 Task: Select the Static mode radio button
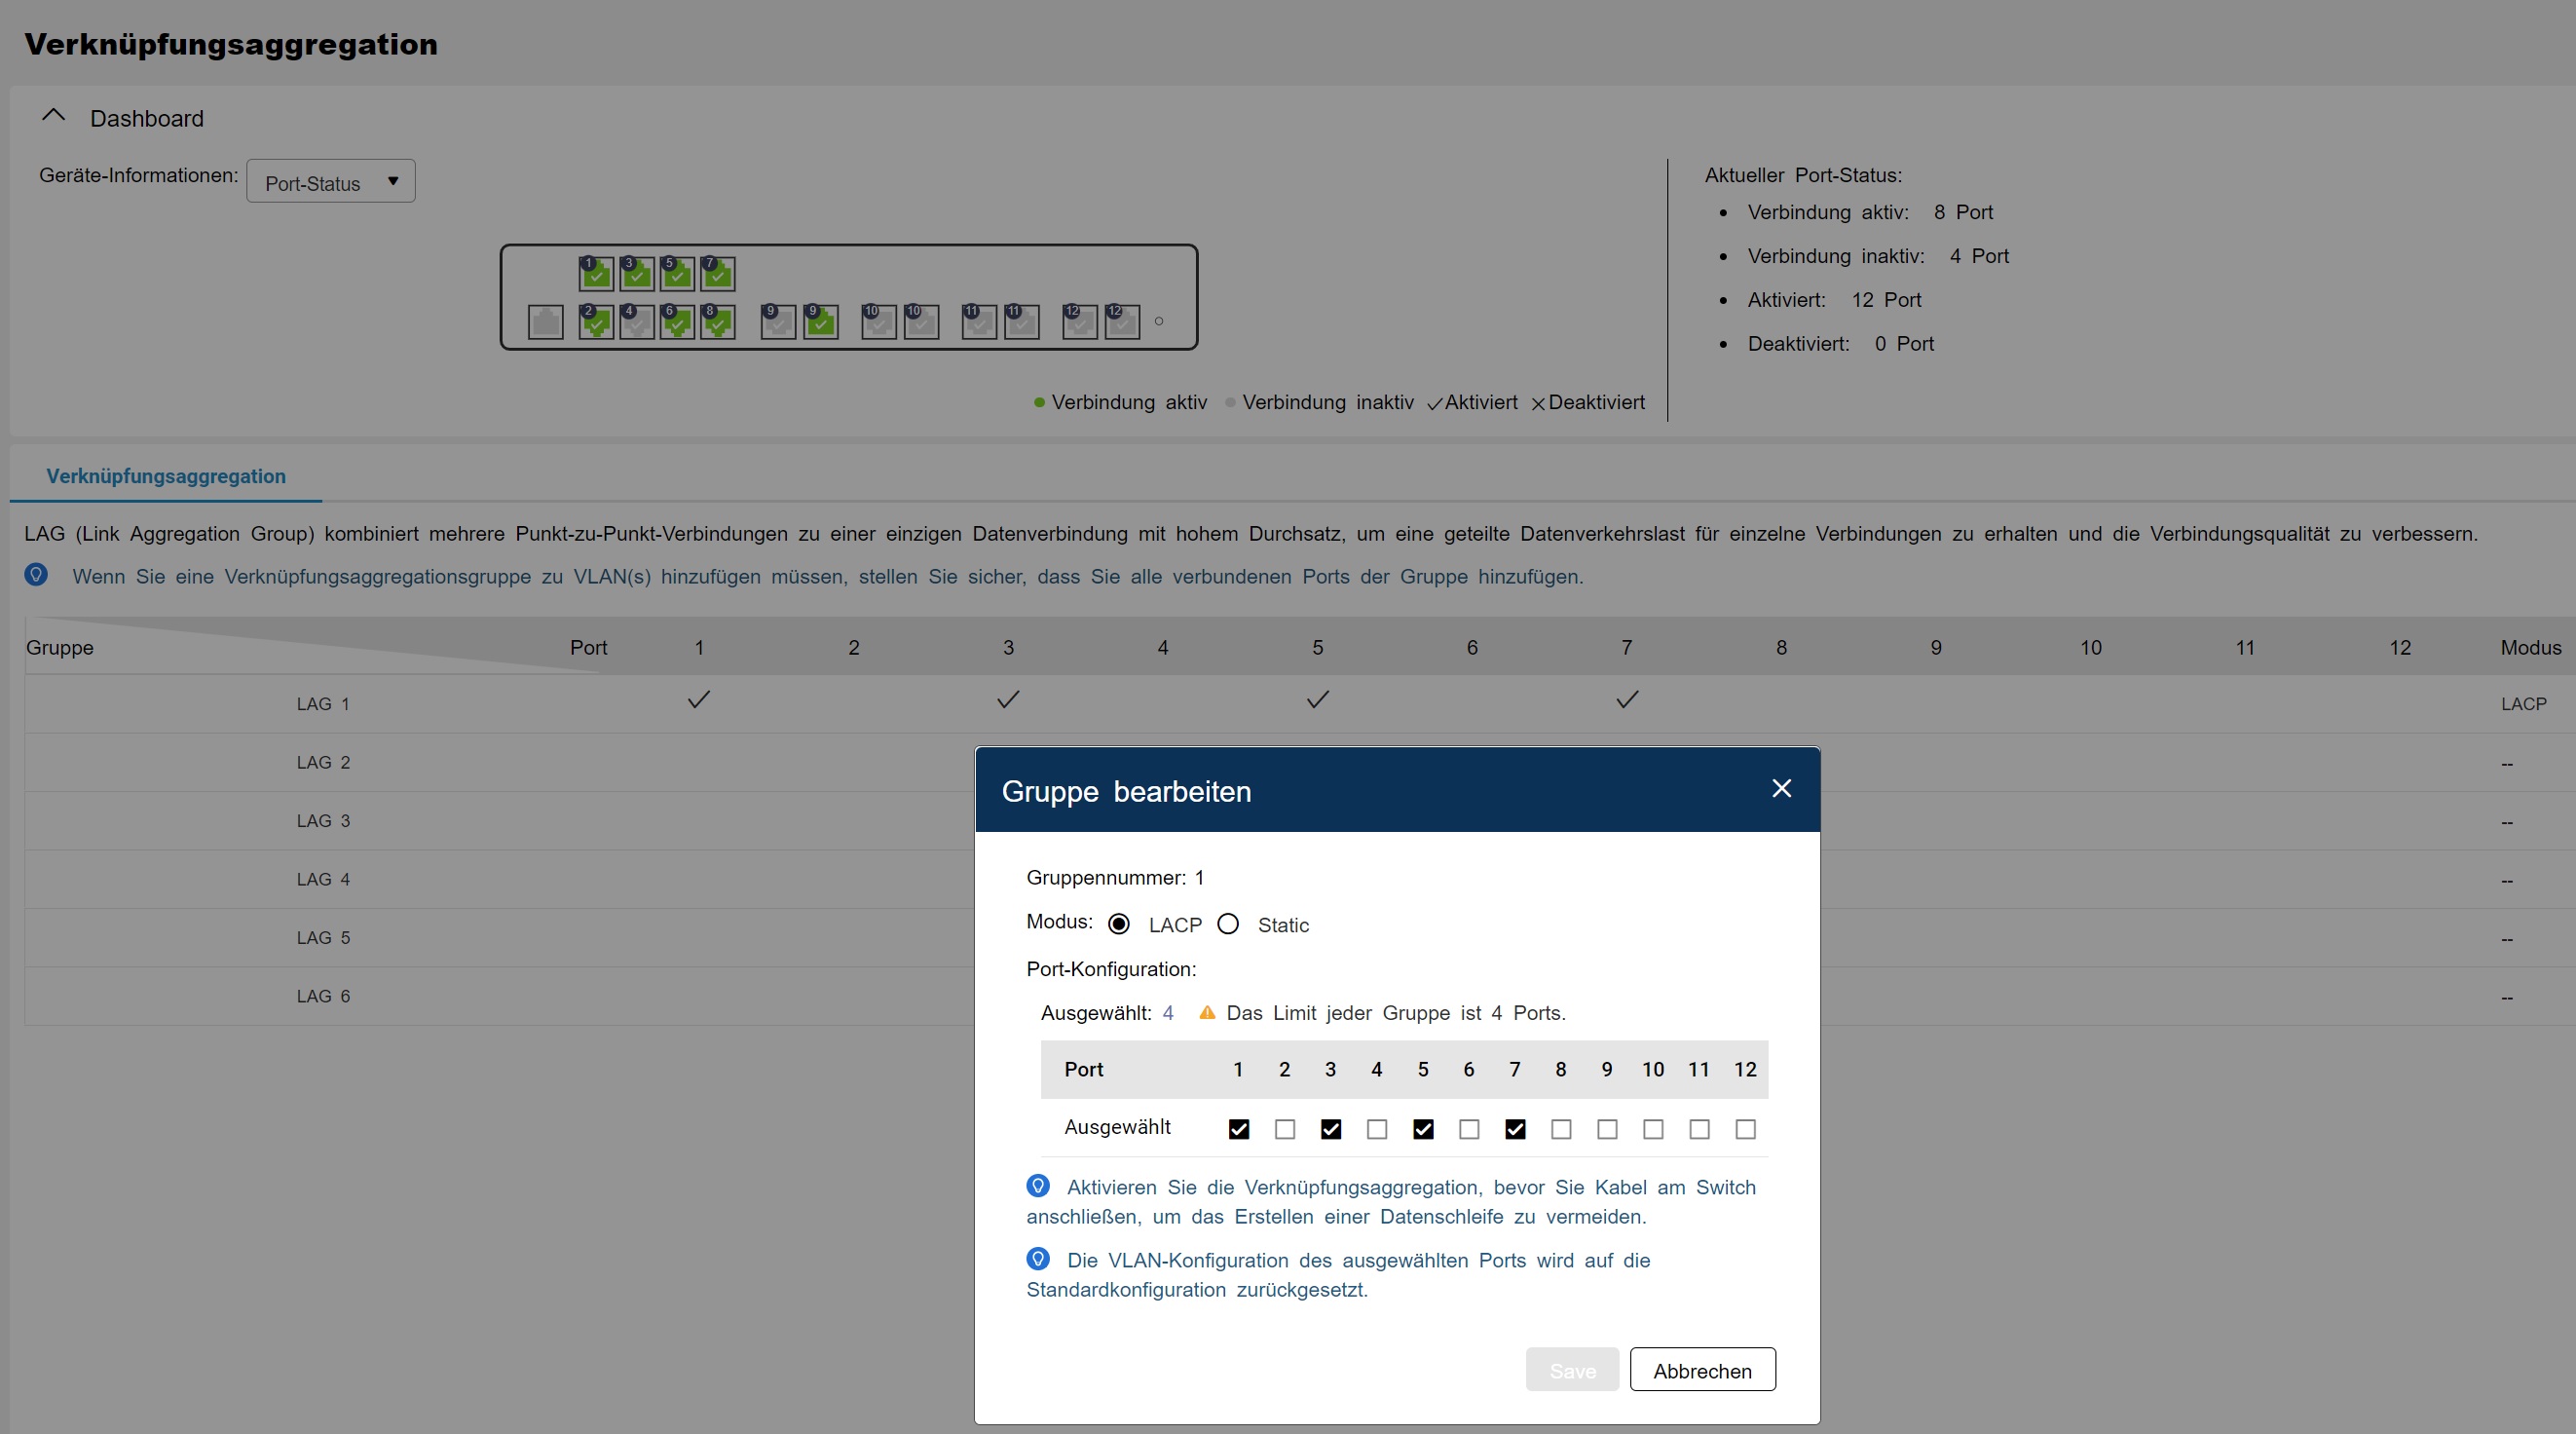tap(1228, 924)
